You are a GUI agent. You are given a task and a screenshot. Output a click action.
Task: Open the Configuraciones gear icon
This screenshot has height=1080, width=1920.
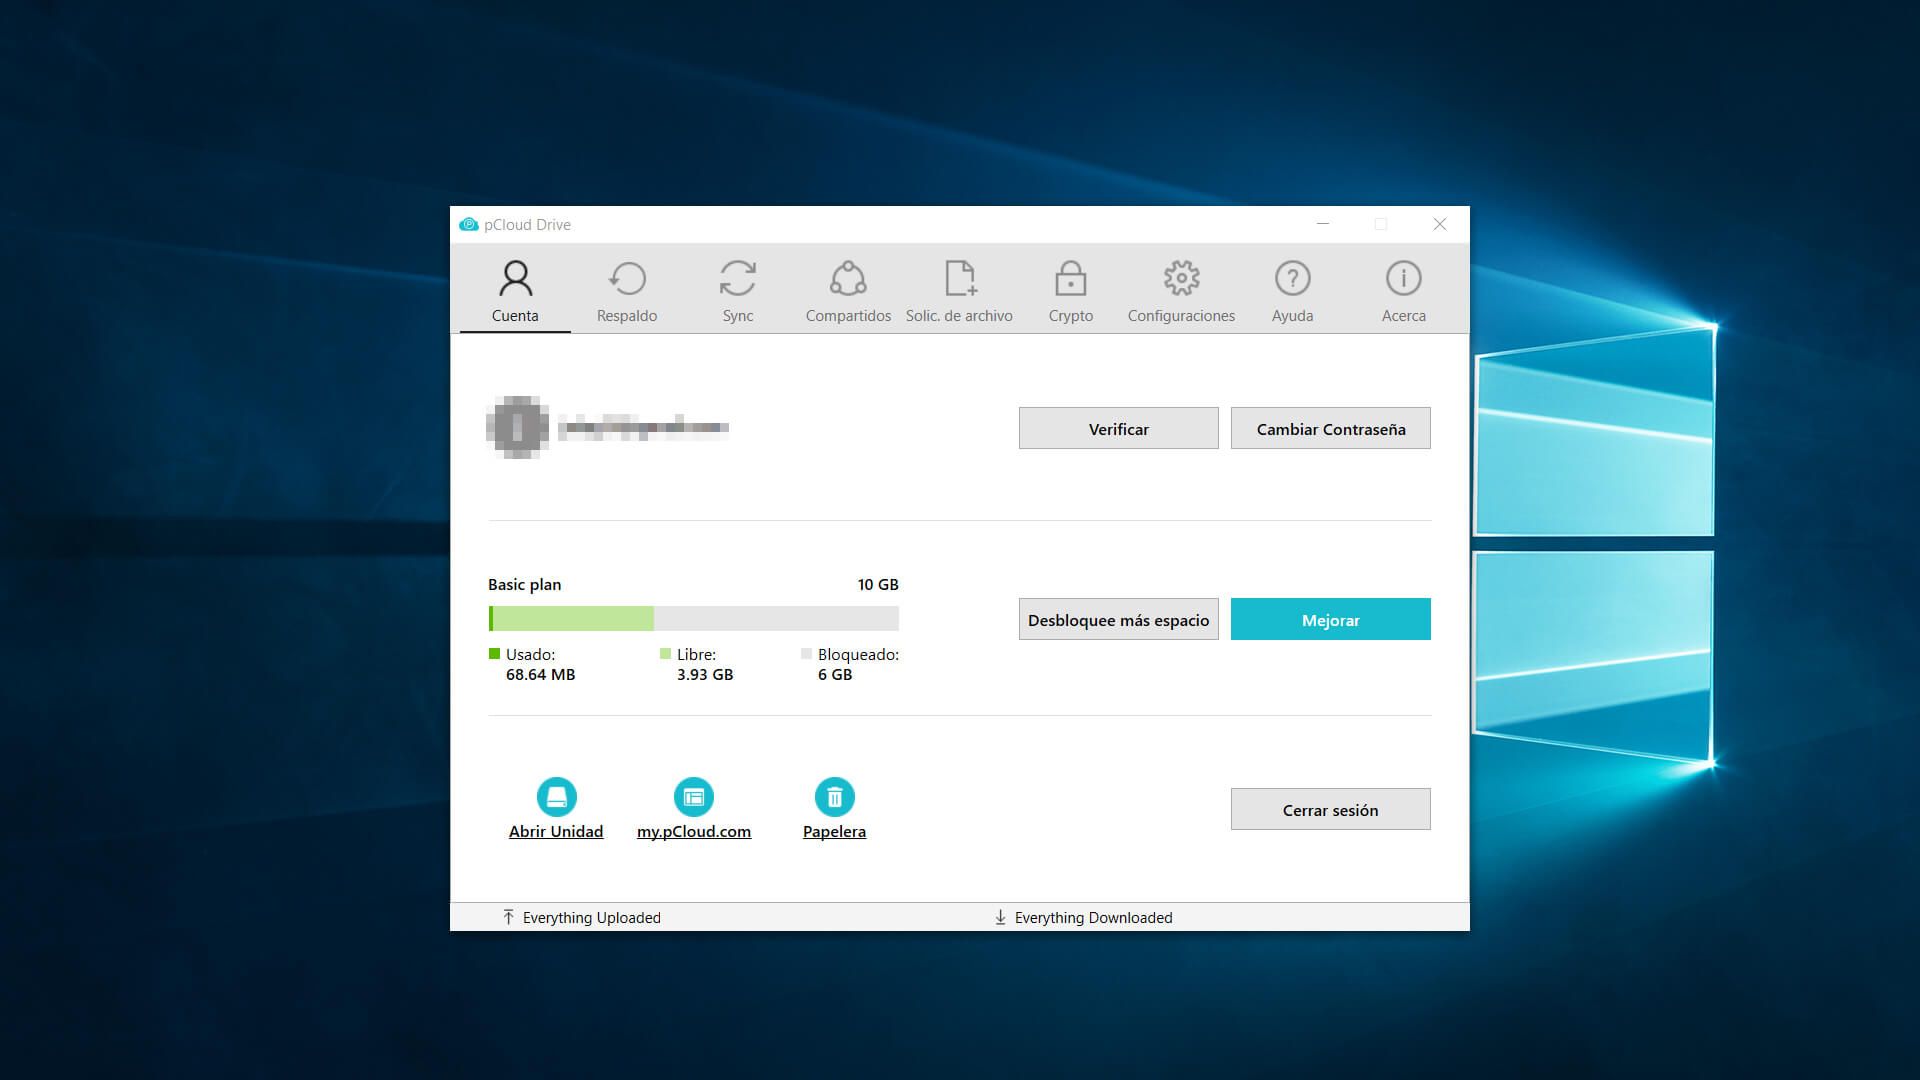point(1181,278)
